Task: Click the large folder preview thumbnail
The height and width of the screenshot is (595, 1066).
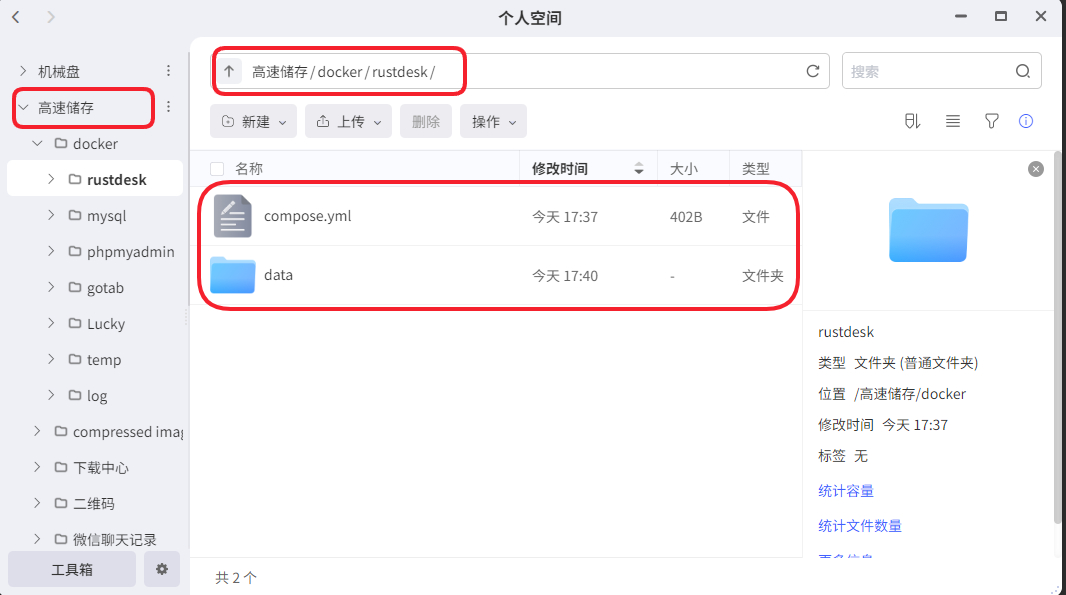Action: coord(928,230)
